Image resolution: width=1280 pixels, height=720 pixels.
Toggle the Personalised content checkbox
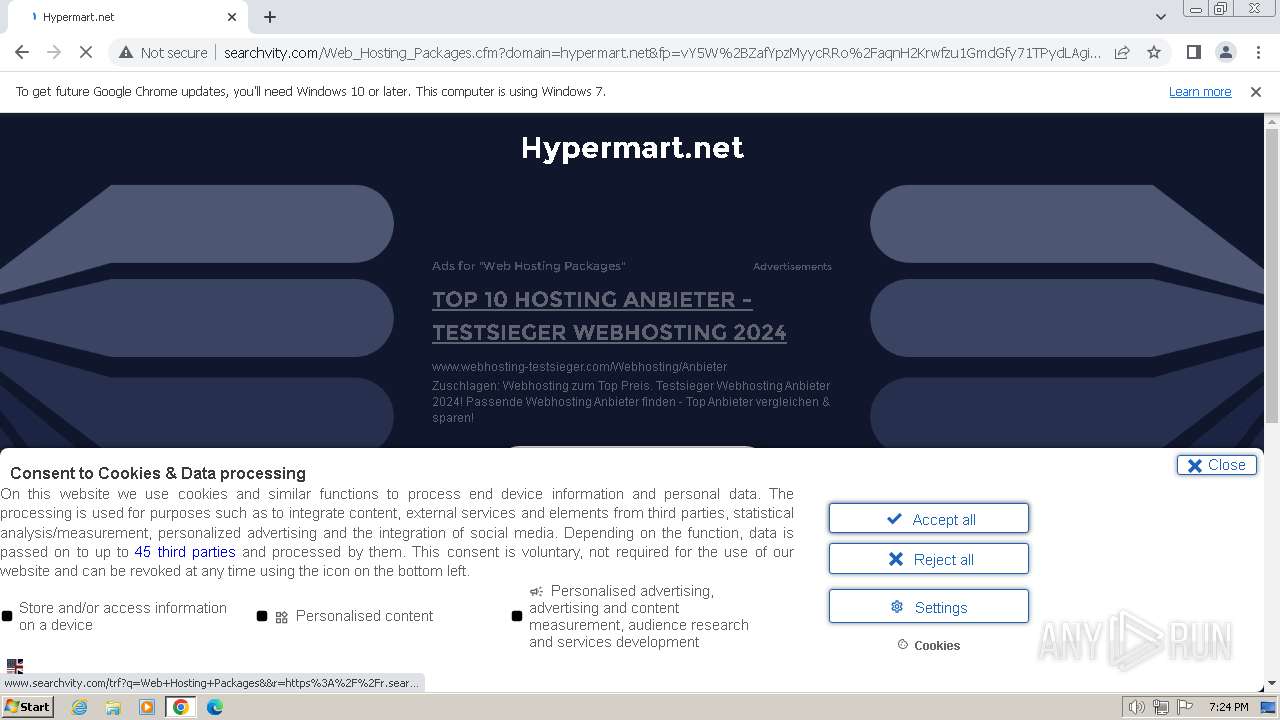point(262,616)
